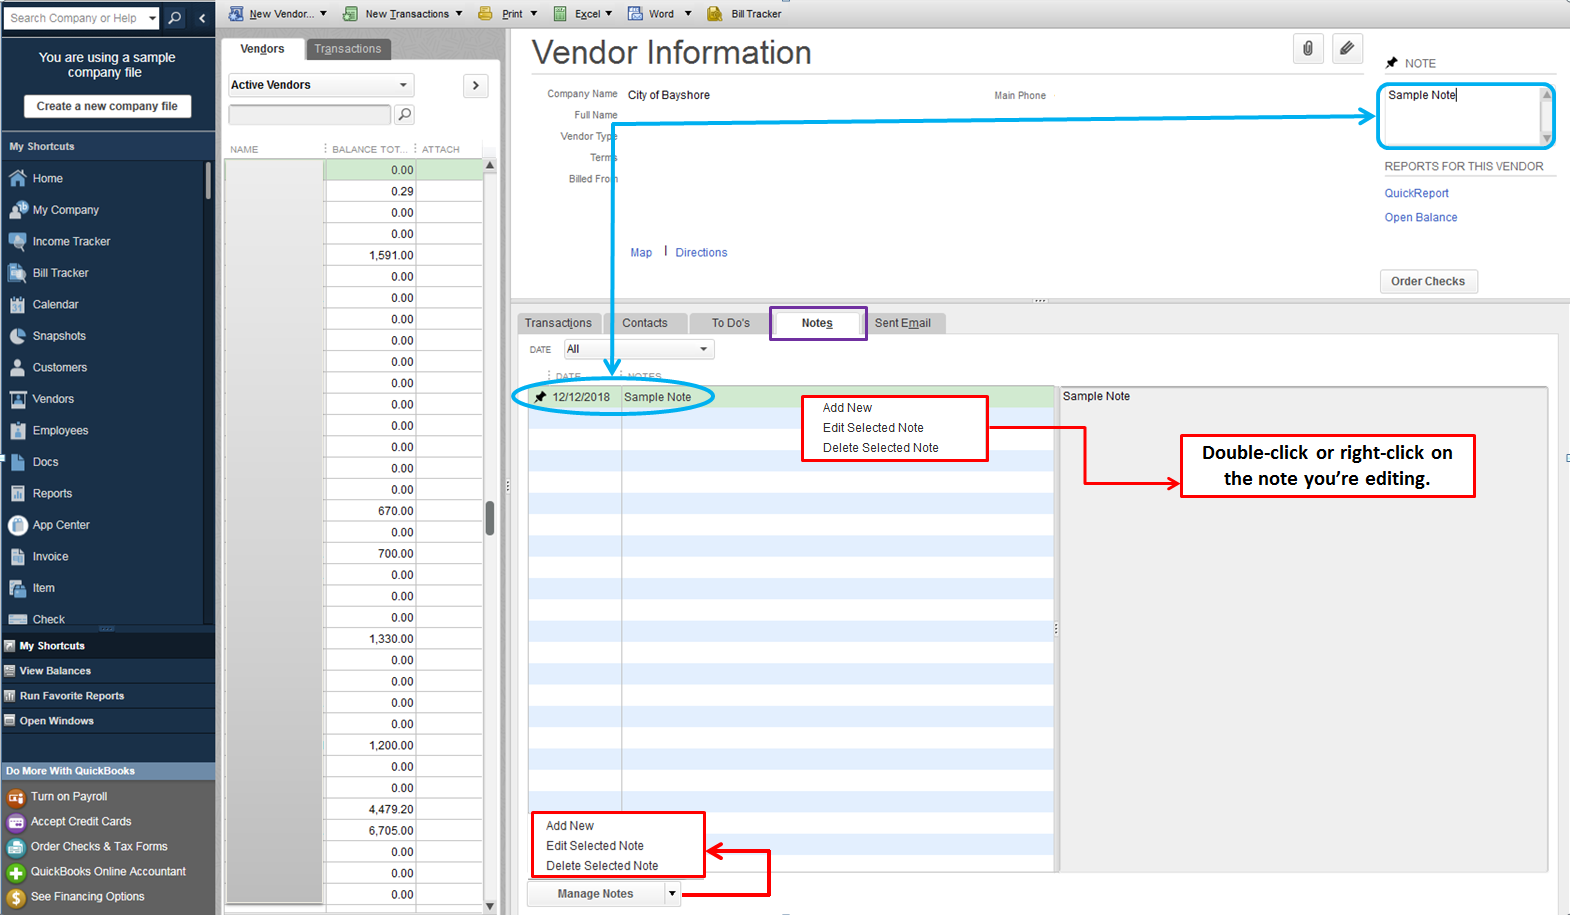Select the 12/12/2018 Sample Note row
Viewport: 1570px width, 915px height.
pyautogui.click(x=792, y=397)
